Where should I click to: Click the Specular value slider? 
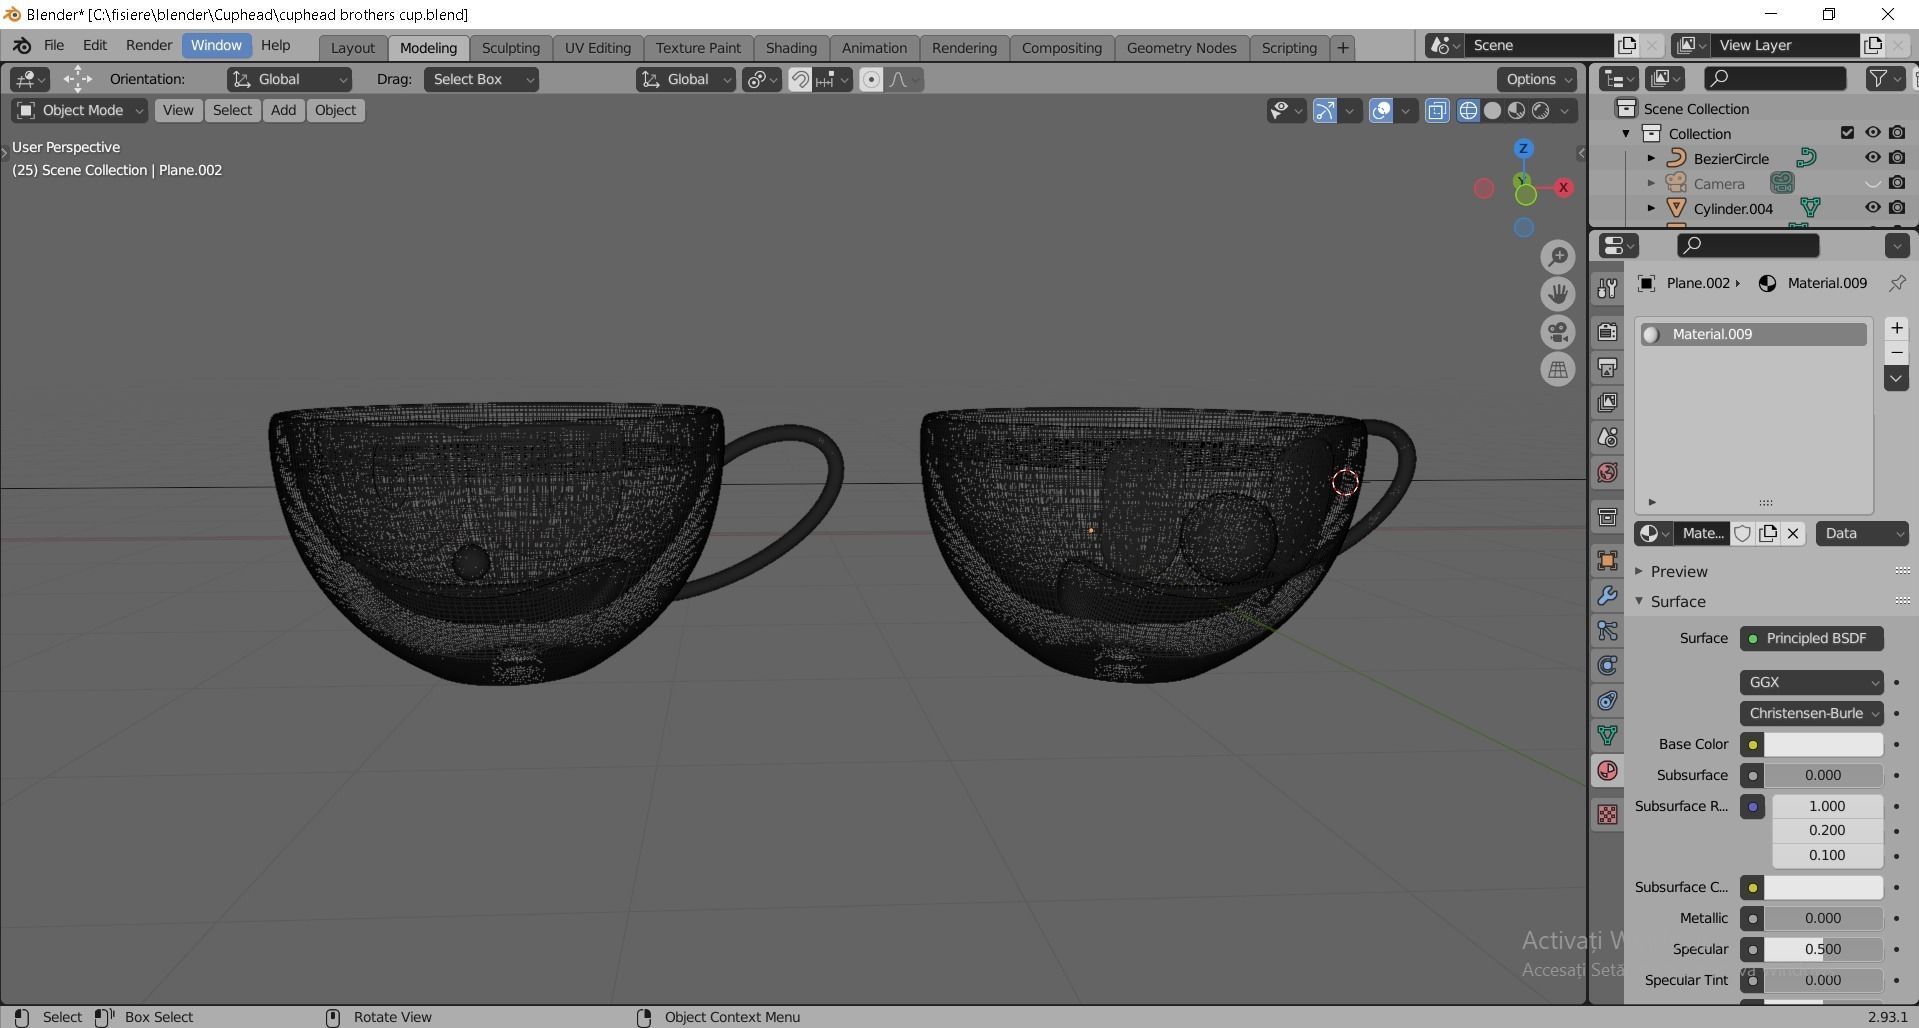1823,949
